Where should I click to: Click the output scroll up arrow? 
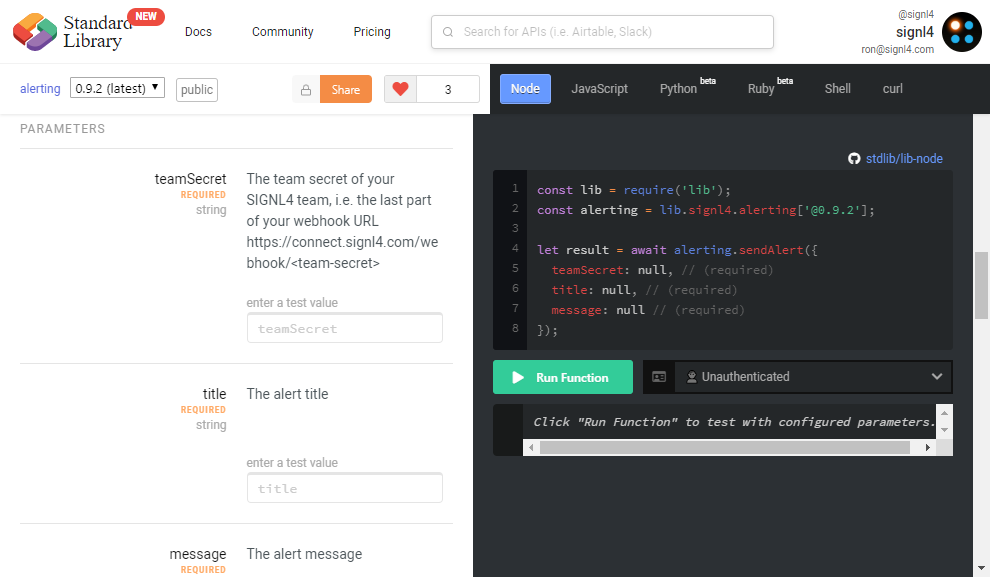click(x=944, y=413)
